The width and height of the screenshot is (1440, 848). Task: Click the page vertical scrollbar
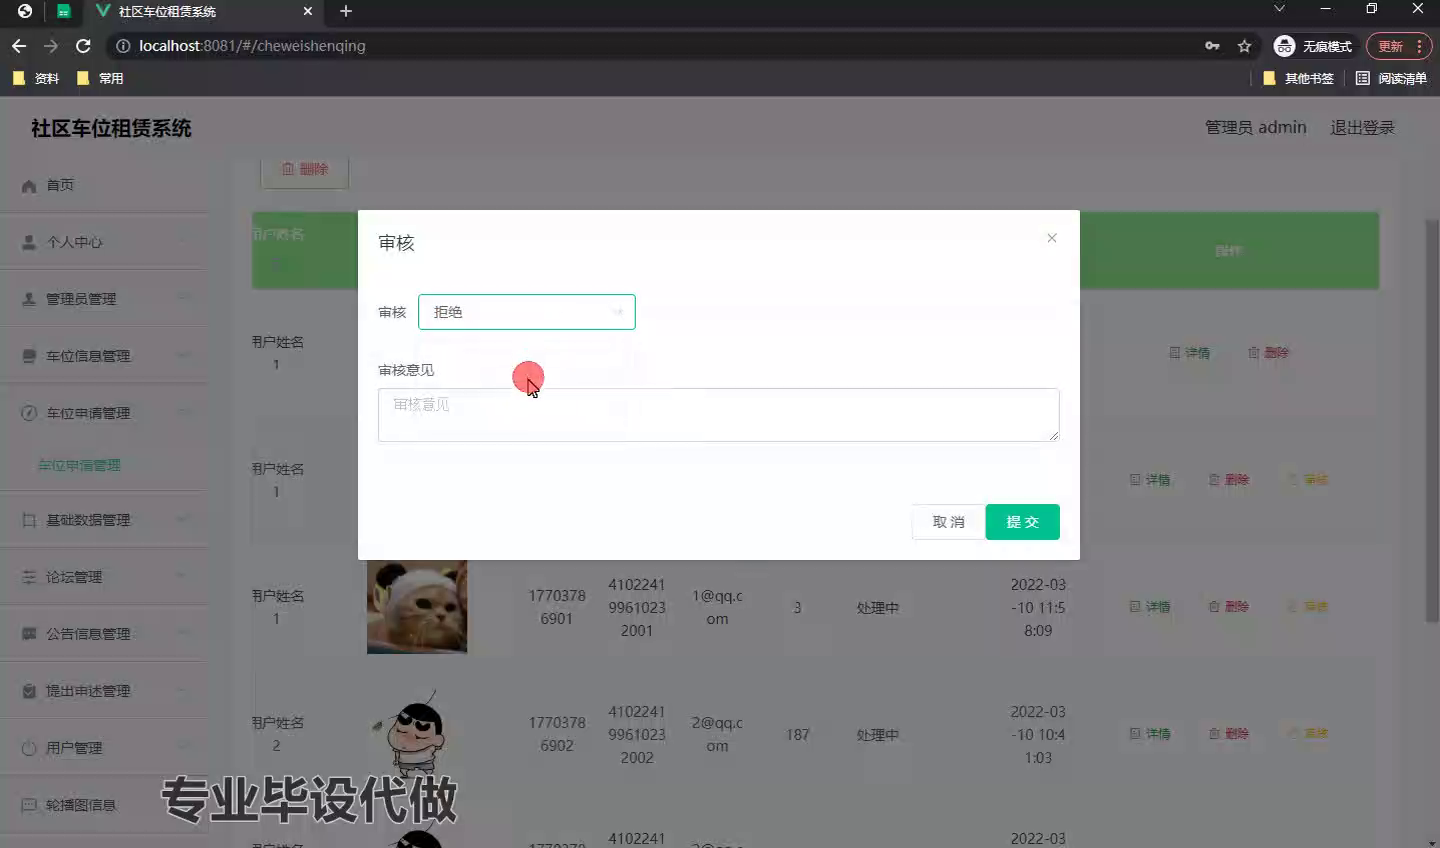point(1431,420)
